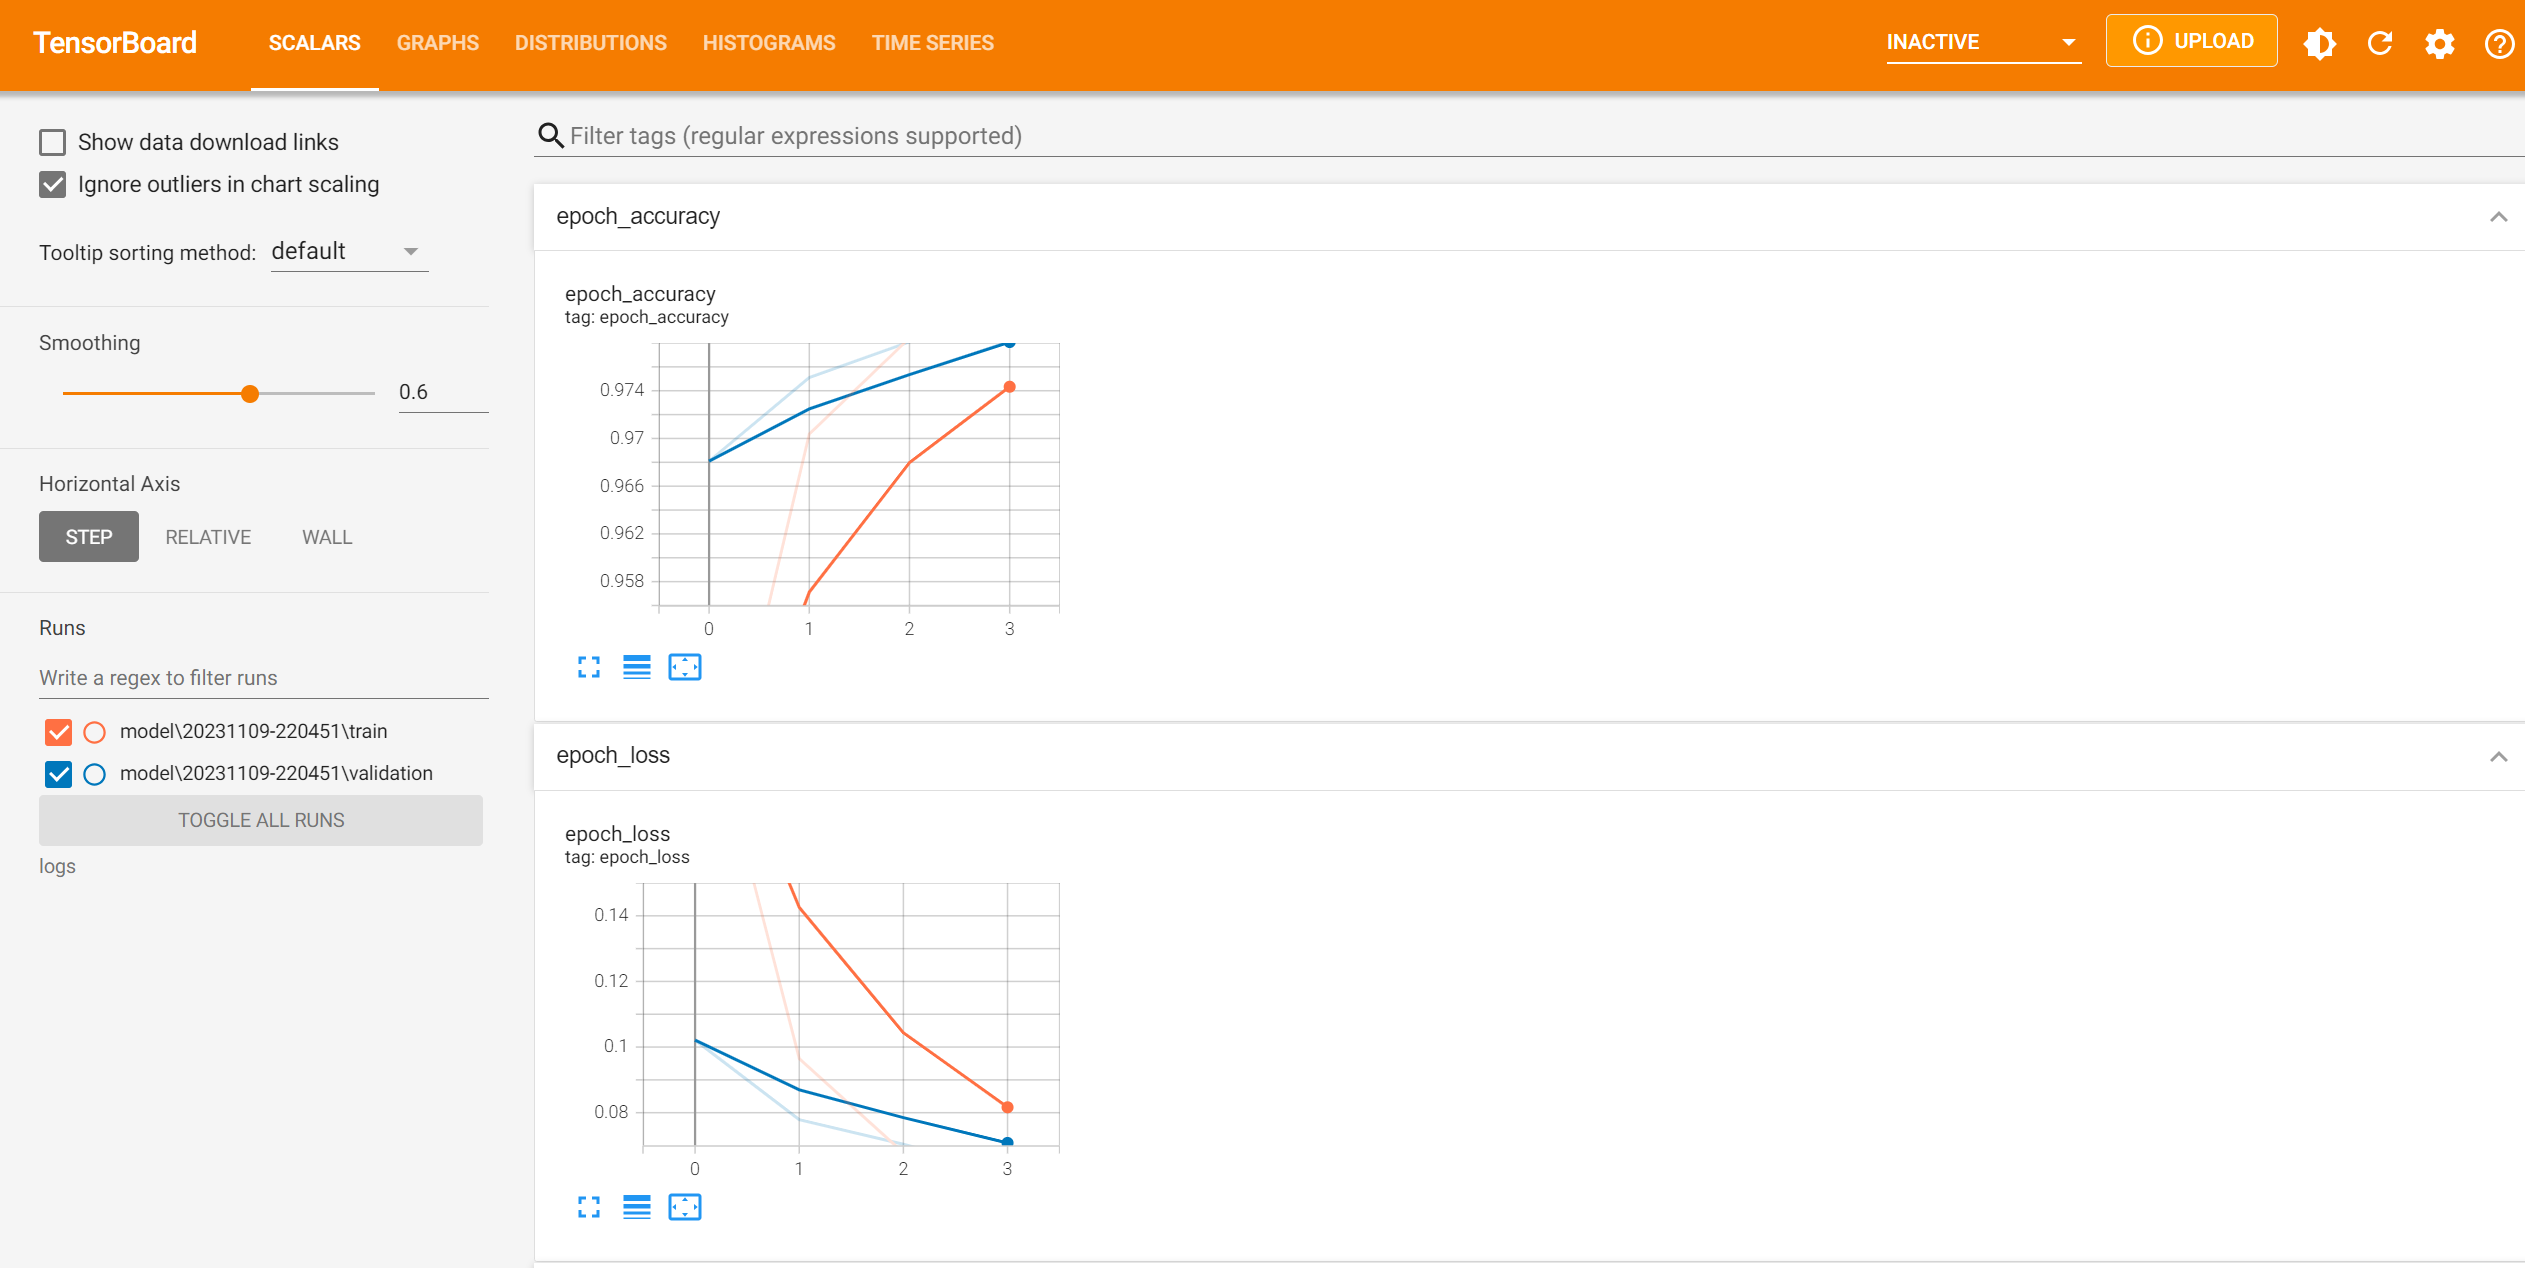2525x1268 pixels.
Task: Uncheck Ignore outliers in chart scaling
Action: [53, 185]
